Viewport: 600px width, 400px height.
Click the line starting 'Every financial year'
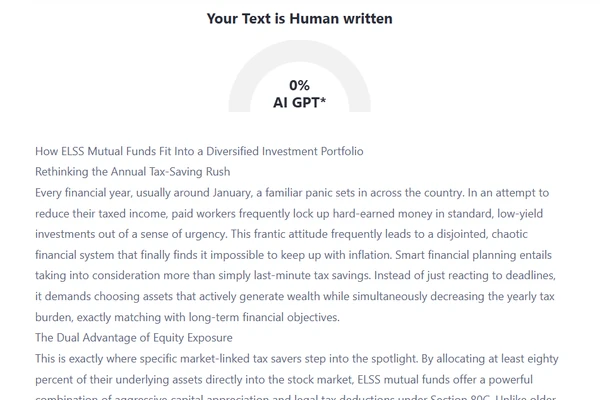pos(292,193)
